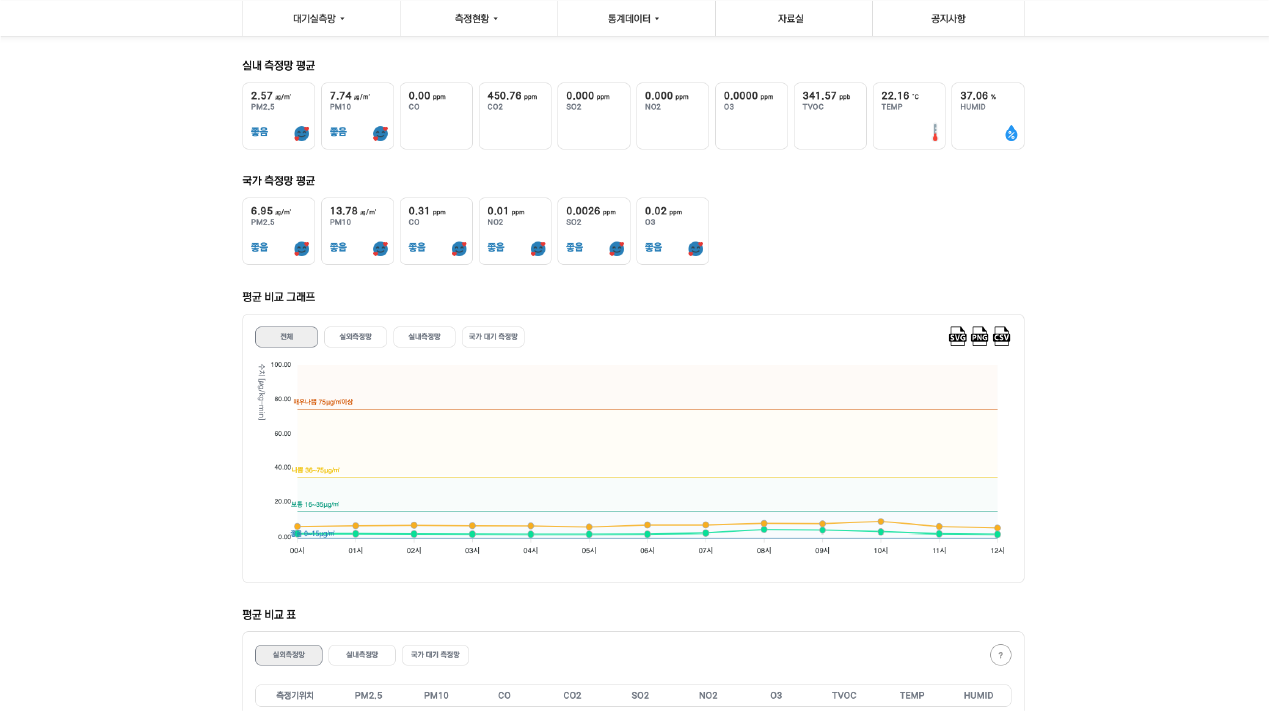Go to the 자료실 menu
Image resolution: width=1269 pixels, height=711 pixels.
(x=791, y=18)
